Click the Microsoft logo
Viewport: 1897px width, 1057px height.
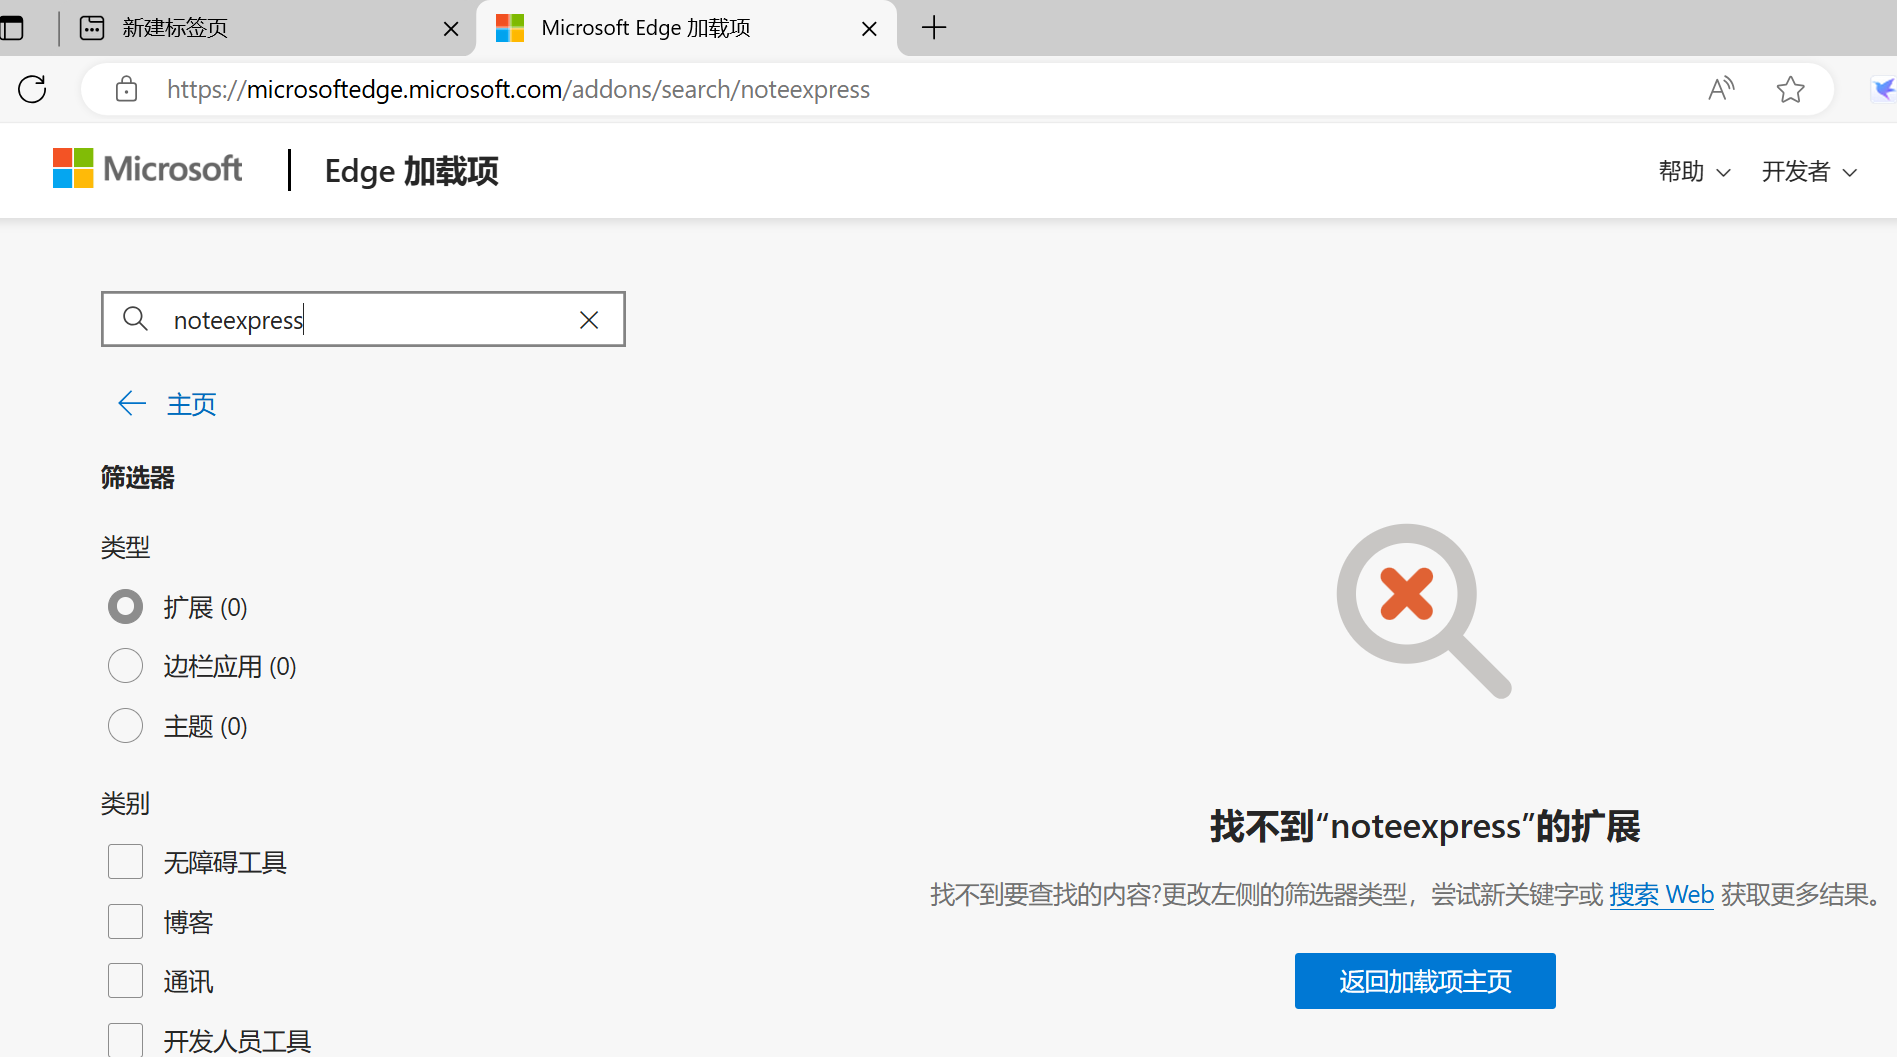pyautogui.click(x=147, y=169)
